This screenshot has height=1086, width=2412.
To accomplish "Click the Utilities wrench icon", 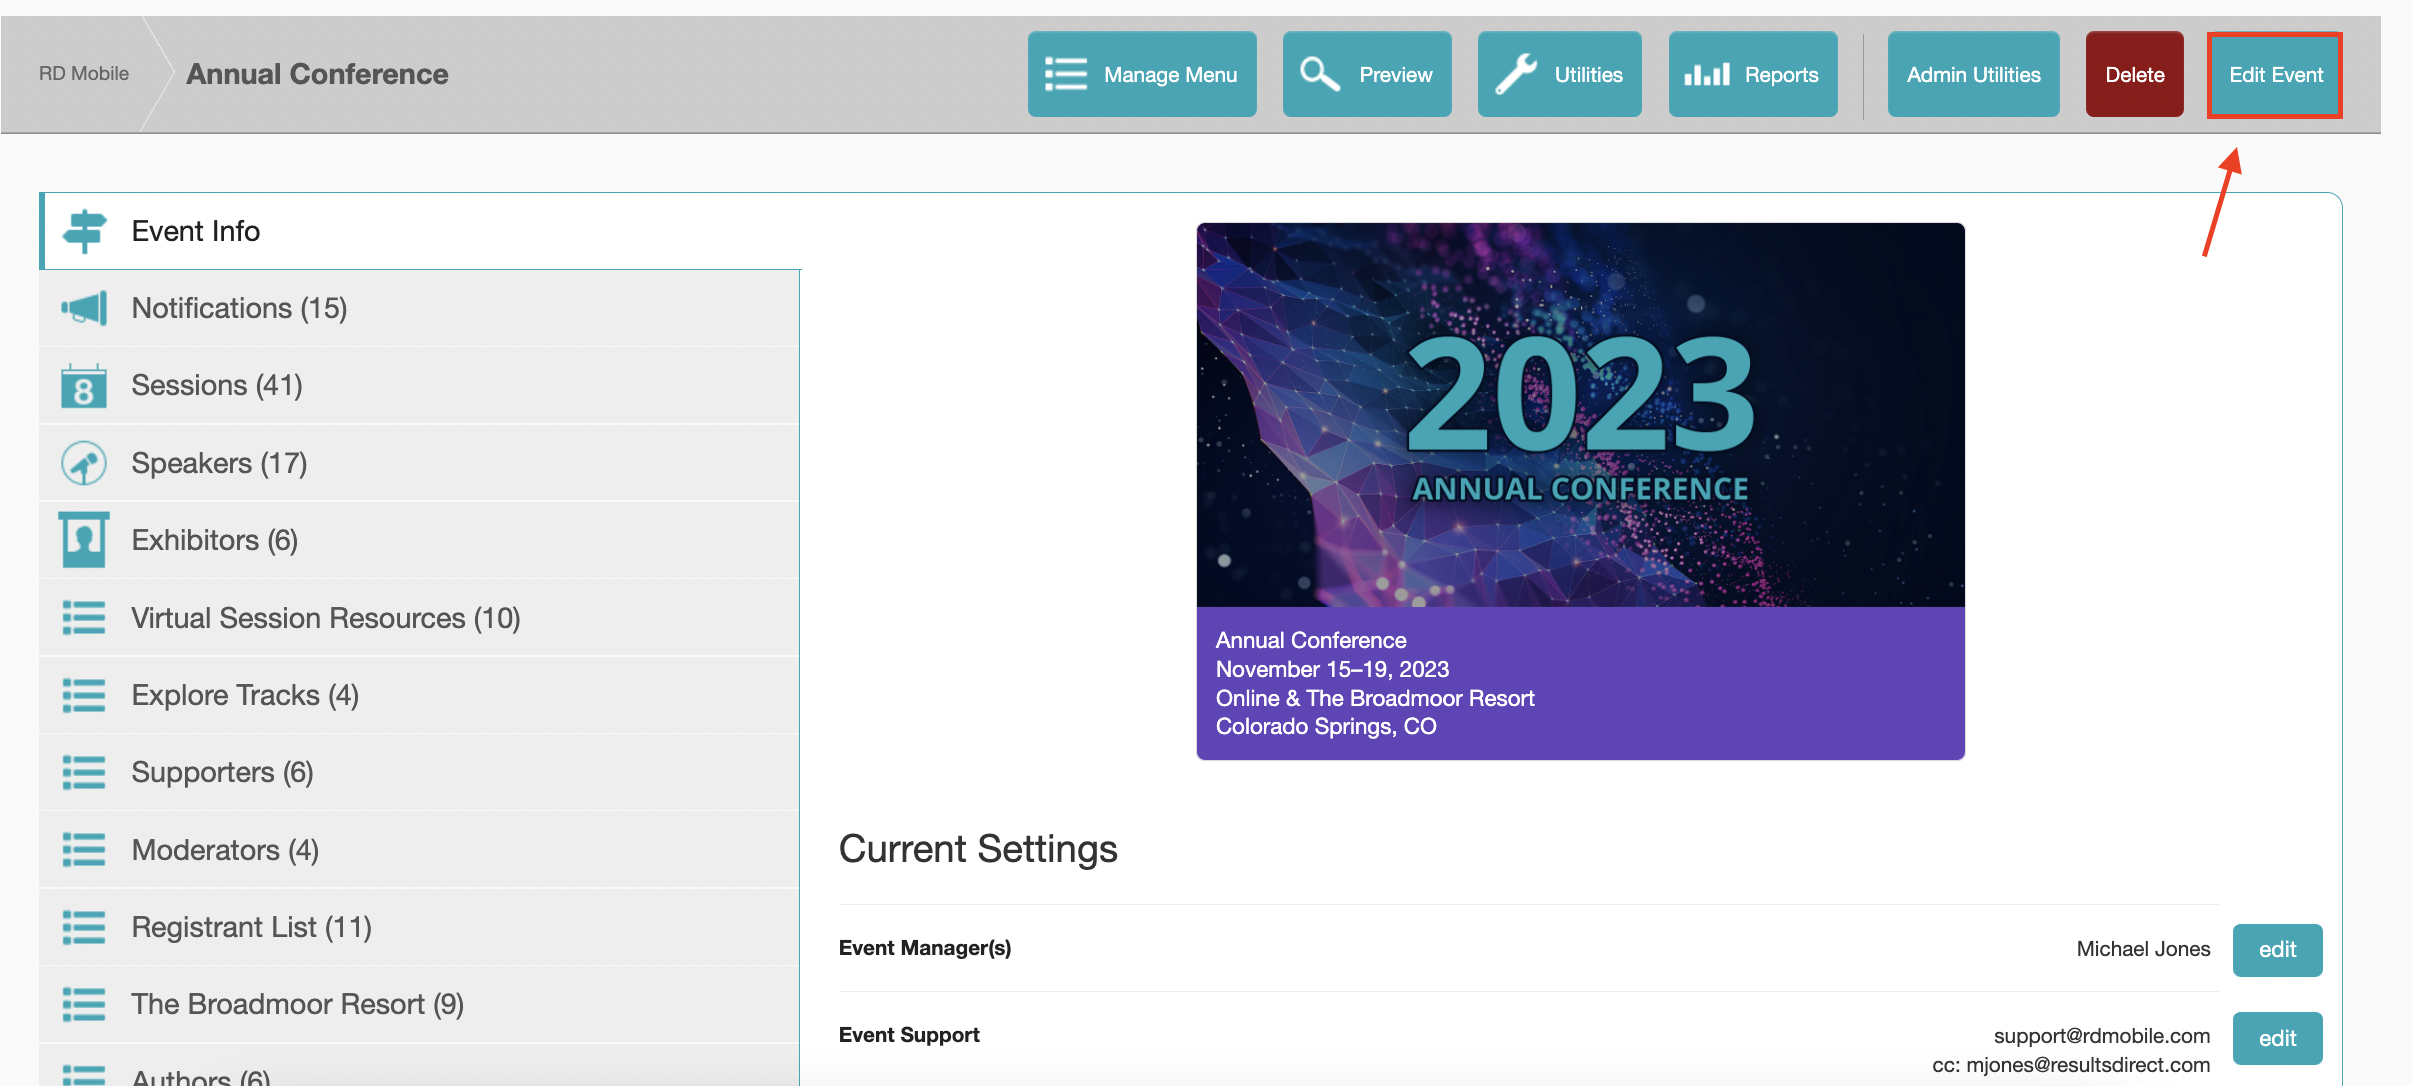I will 1516,74.
